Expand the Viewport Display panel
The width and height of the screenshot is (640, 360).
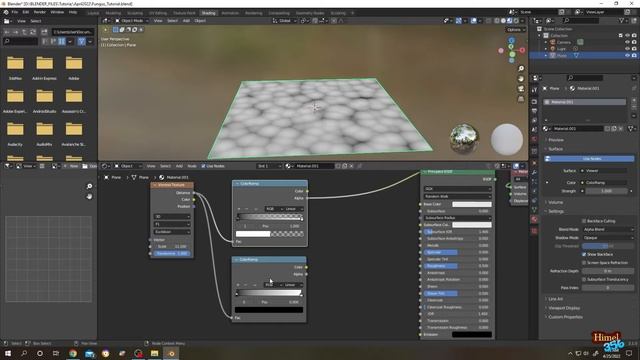pos(564,308)
